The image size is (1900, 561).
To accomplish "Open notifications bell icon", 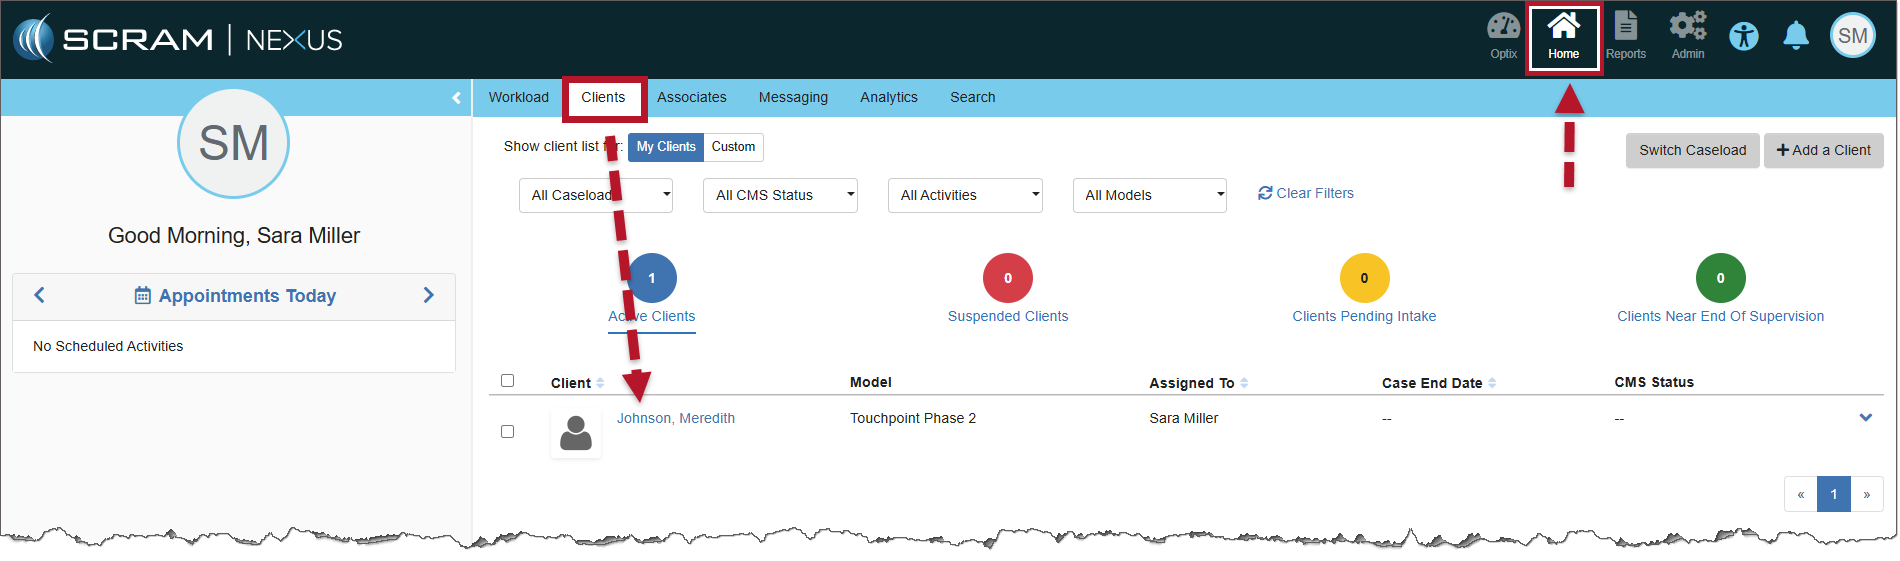I will coord(1795,36).
